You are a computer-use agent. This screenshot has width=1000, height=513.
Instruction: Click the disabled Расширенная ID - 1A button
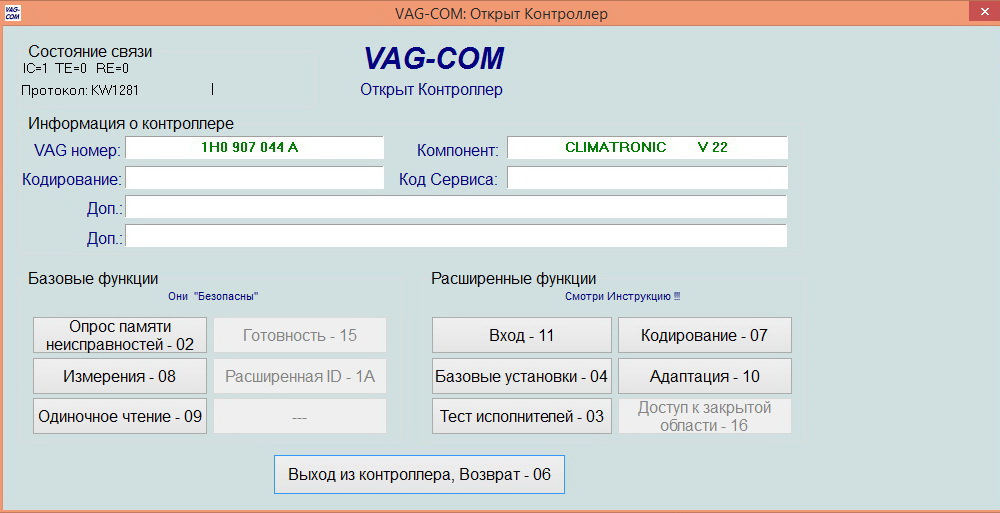(x=300, y=376)
